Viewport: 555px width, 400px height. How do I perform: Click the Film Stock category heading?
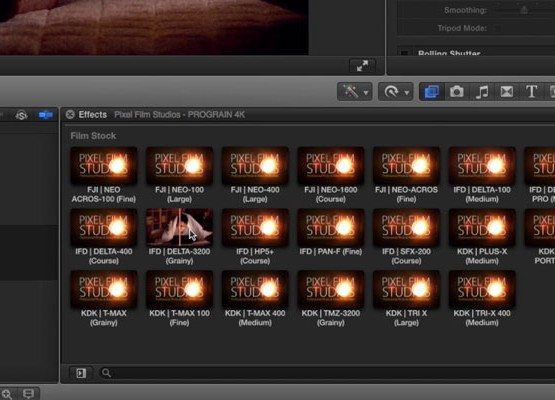(93, 136)
